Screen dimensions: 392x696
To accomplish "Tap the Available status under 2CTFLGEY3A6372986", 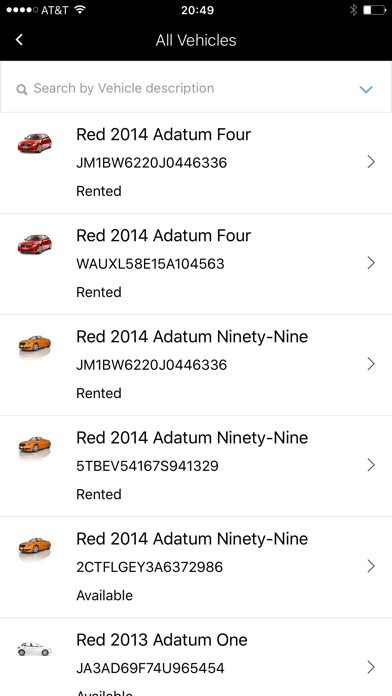I will click(x=104, y=595).
